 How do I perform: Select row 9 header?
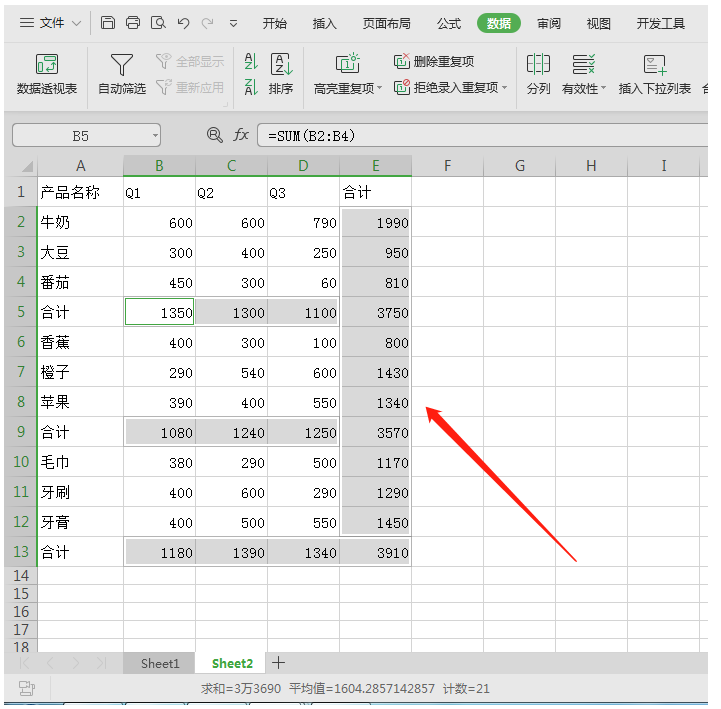tap(21, 432)
